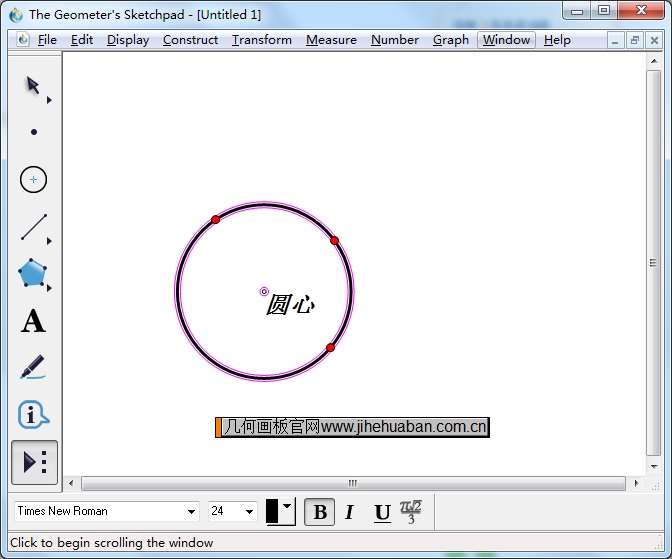Select the circle center point
The width and height of the screenshot is (672, 559).
pos(264,292)
